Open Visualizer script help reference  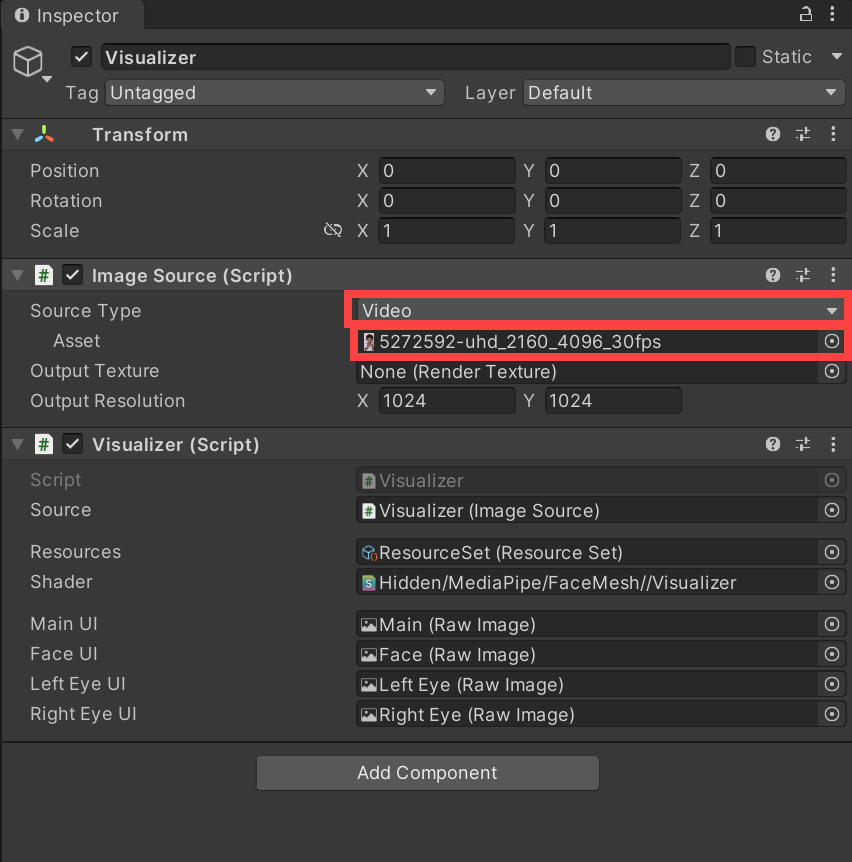[x=773, y=444]
